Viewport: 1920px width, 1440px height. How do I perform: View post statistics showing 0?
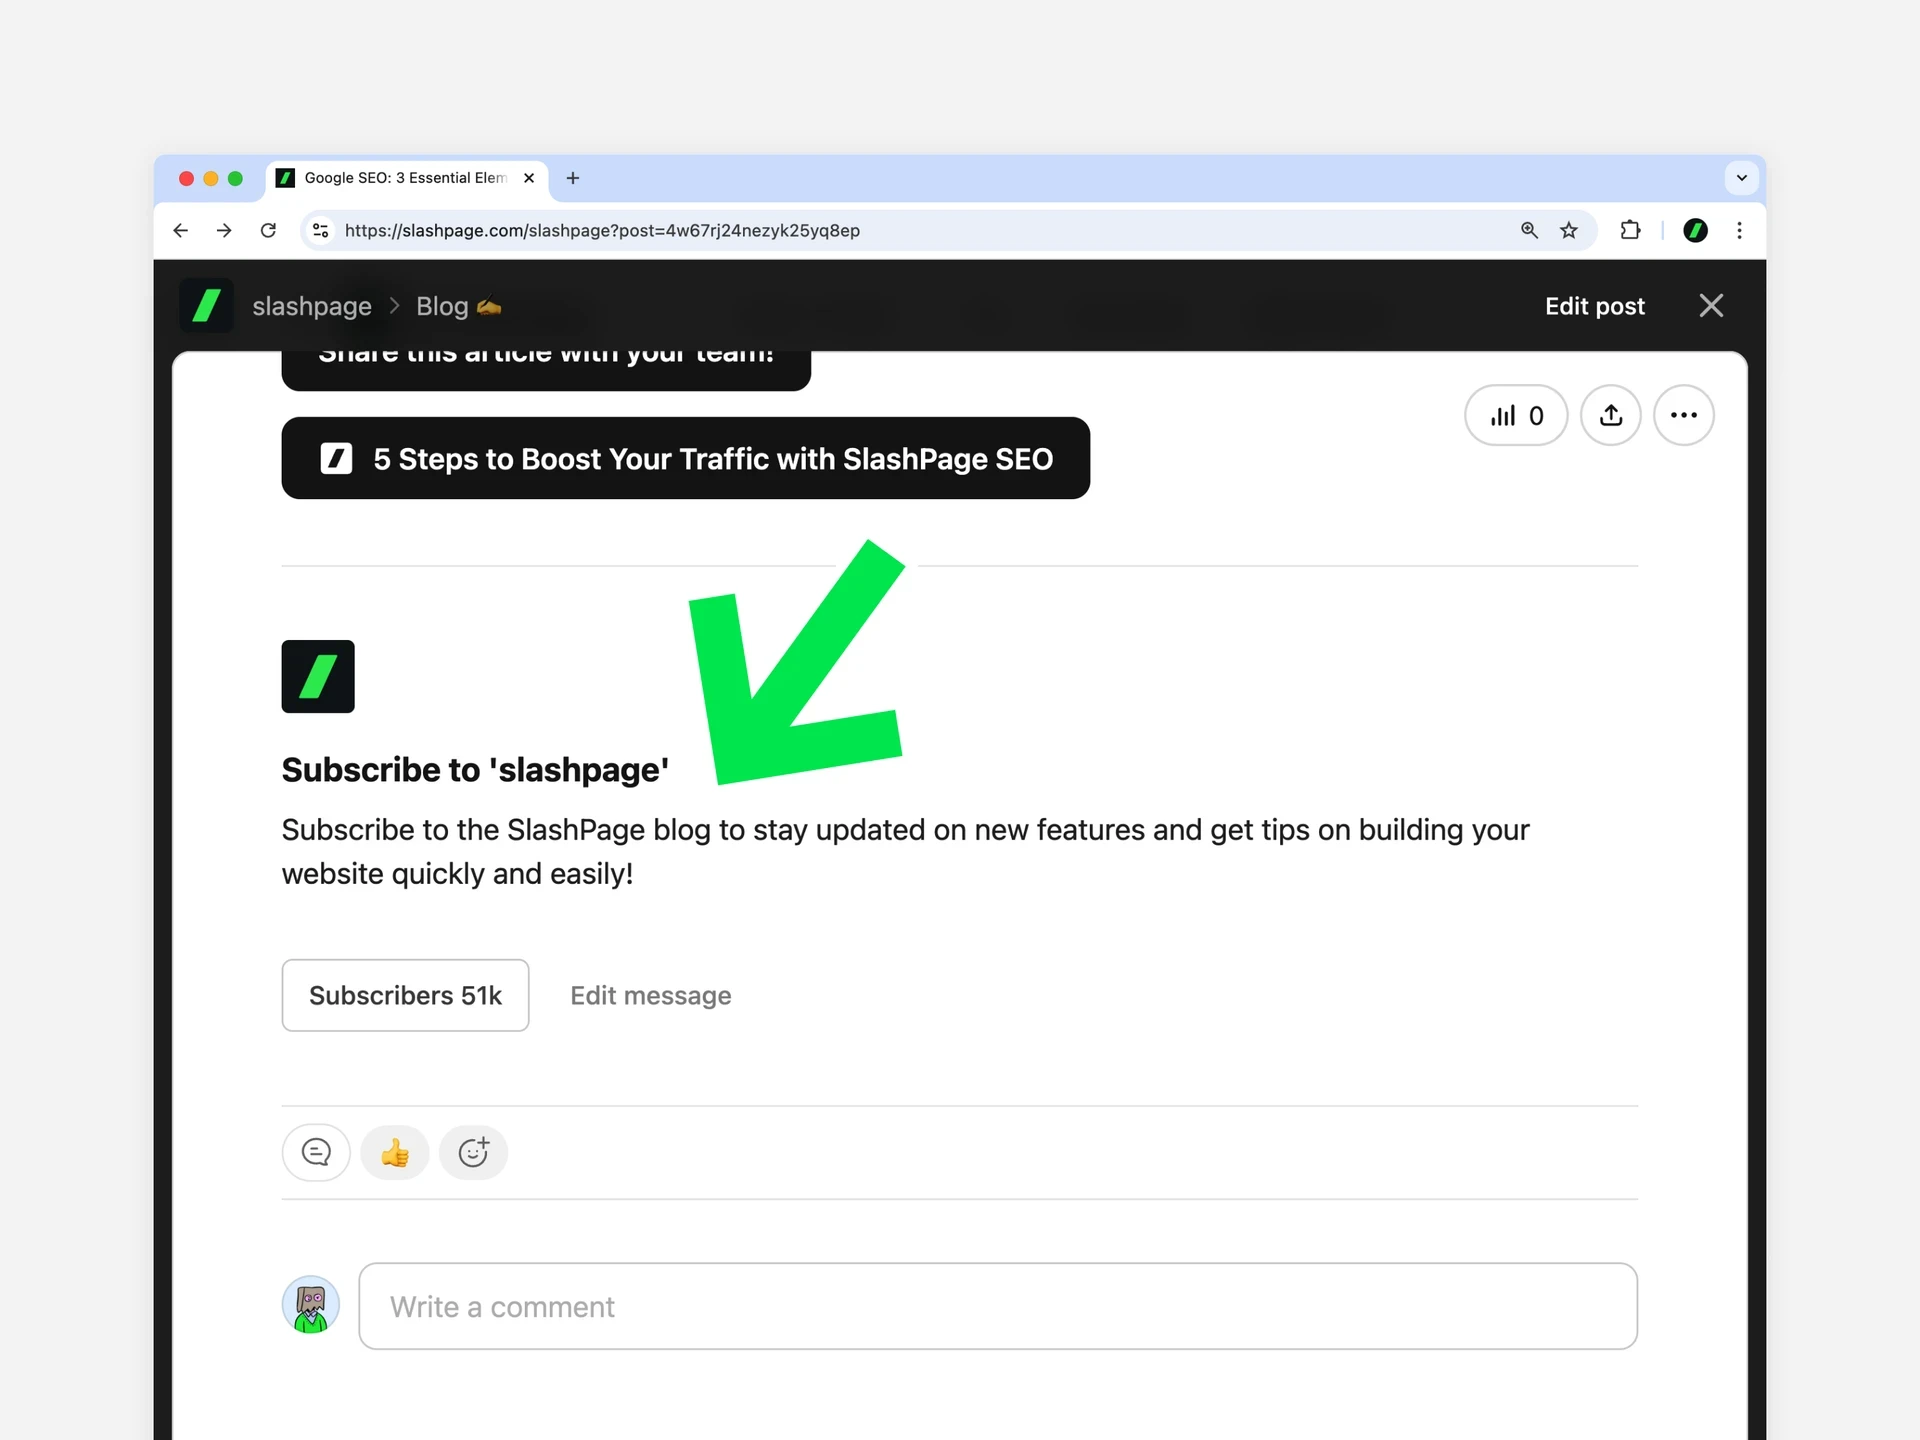[x=1516, y=415]
